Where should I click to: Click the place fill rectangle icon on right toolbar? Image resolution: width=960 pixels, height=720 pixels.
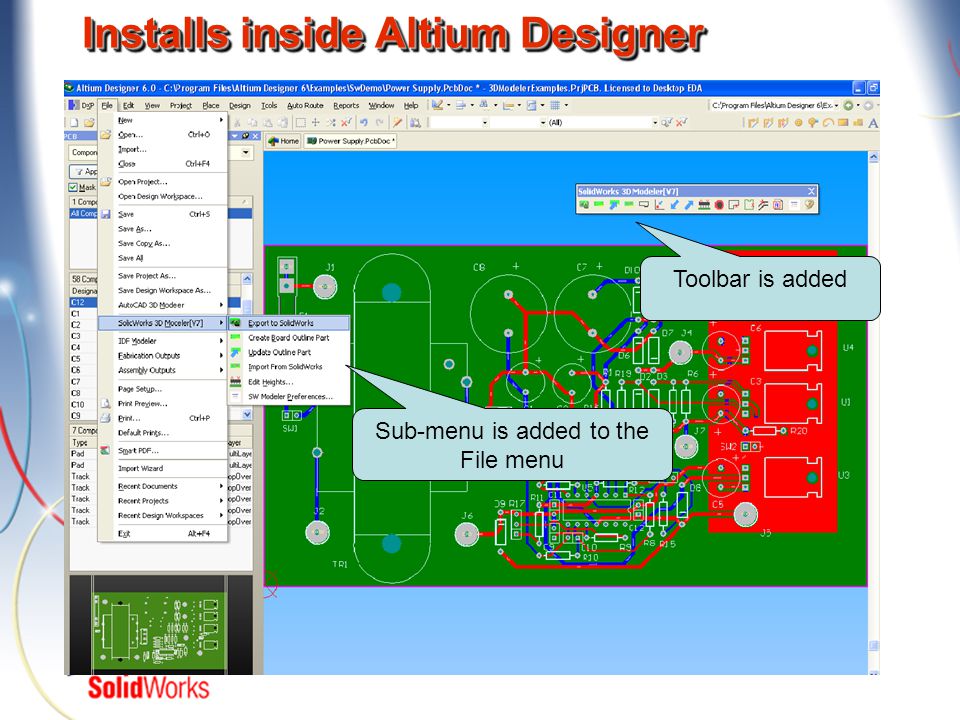843,122
